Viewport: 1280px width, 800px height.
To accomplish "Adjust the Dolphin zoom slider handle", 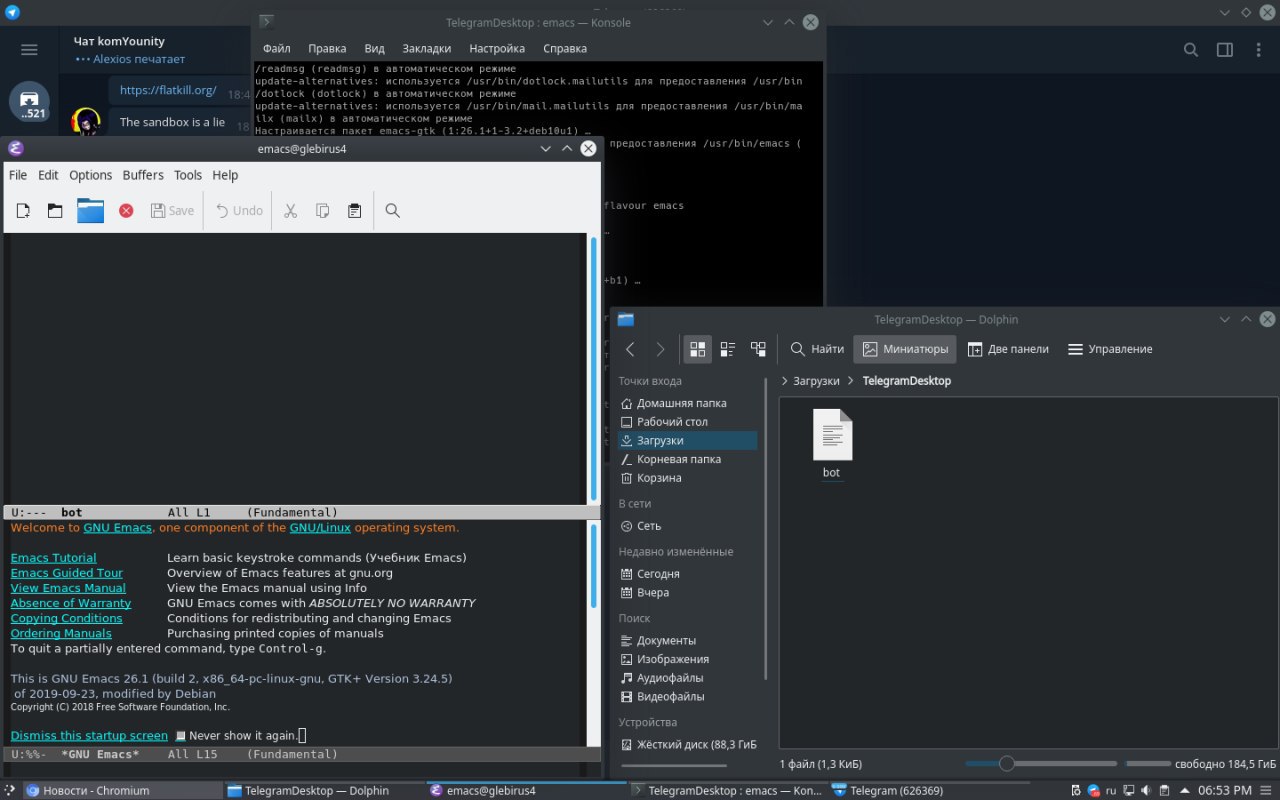I will pyautogui.click(x=1007, y=764).
